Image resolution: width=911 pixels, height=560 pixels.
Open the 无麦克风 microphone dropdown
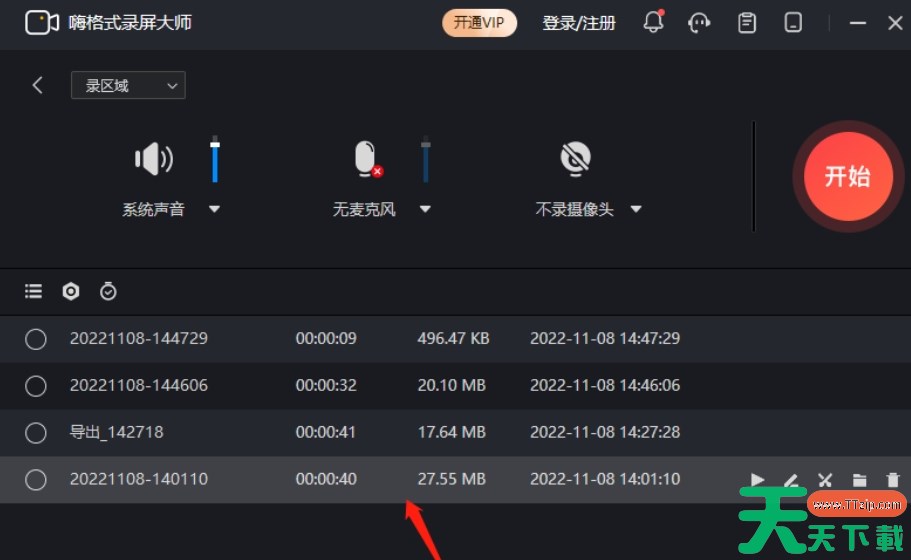(x=425, y=210)
